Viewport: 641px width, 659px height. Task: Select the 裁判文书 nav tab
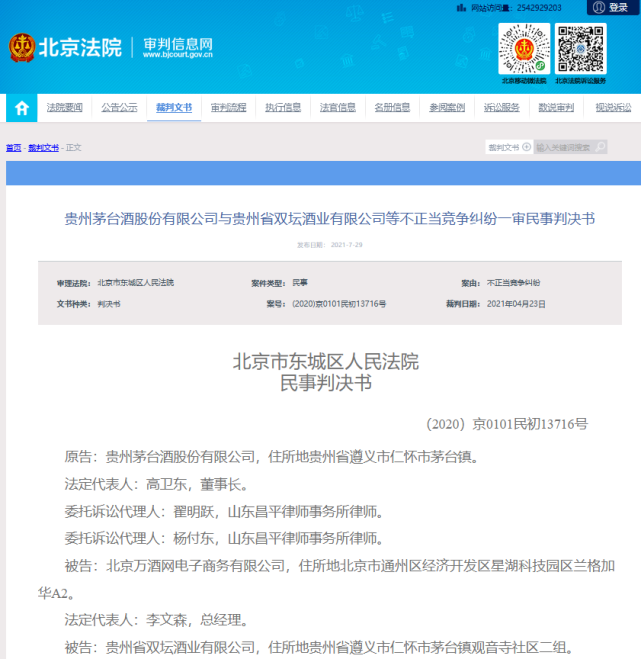[x=174, y=108]
